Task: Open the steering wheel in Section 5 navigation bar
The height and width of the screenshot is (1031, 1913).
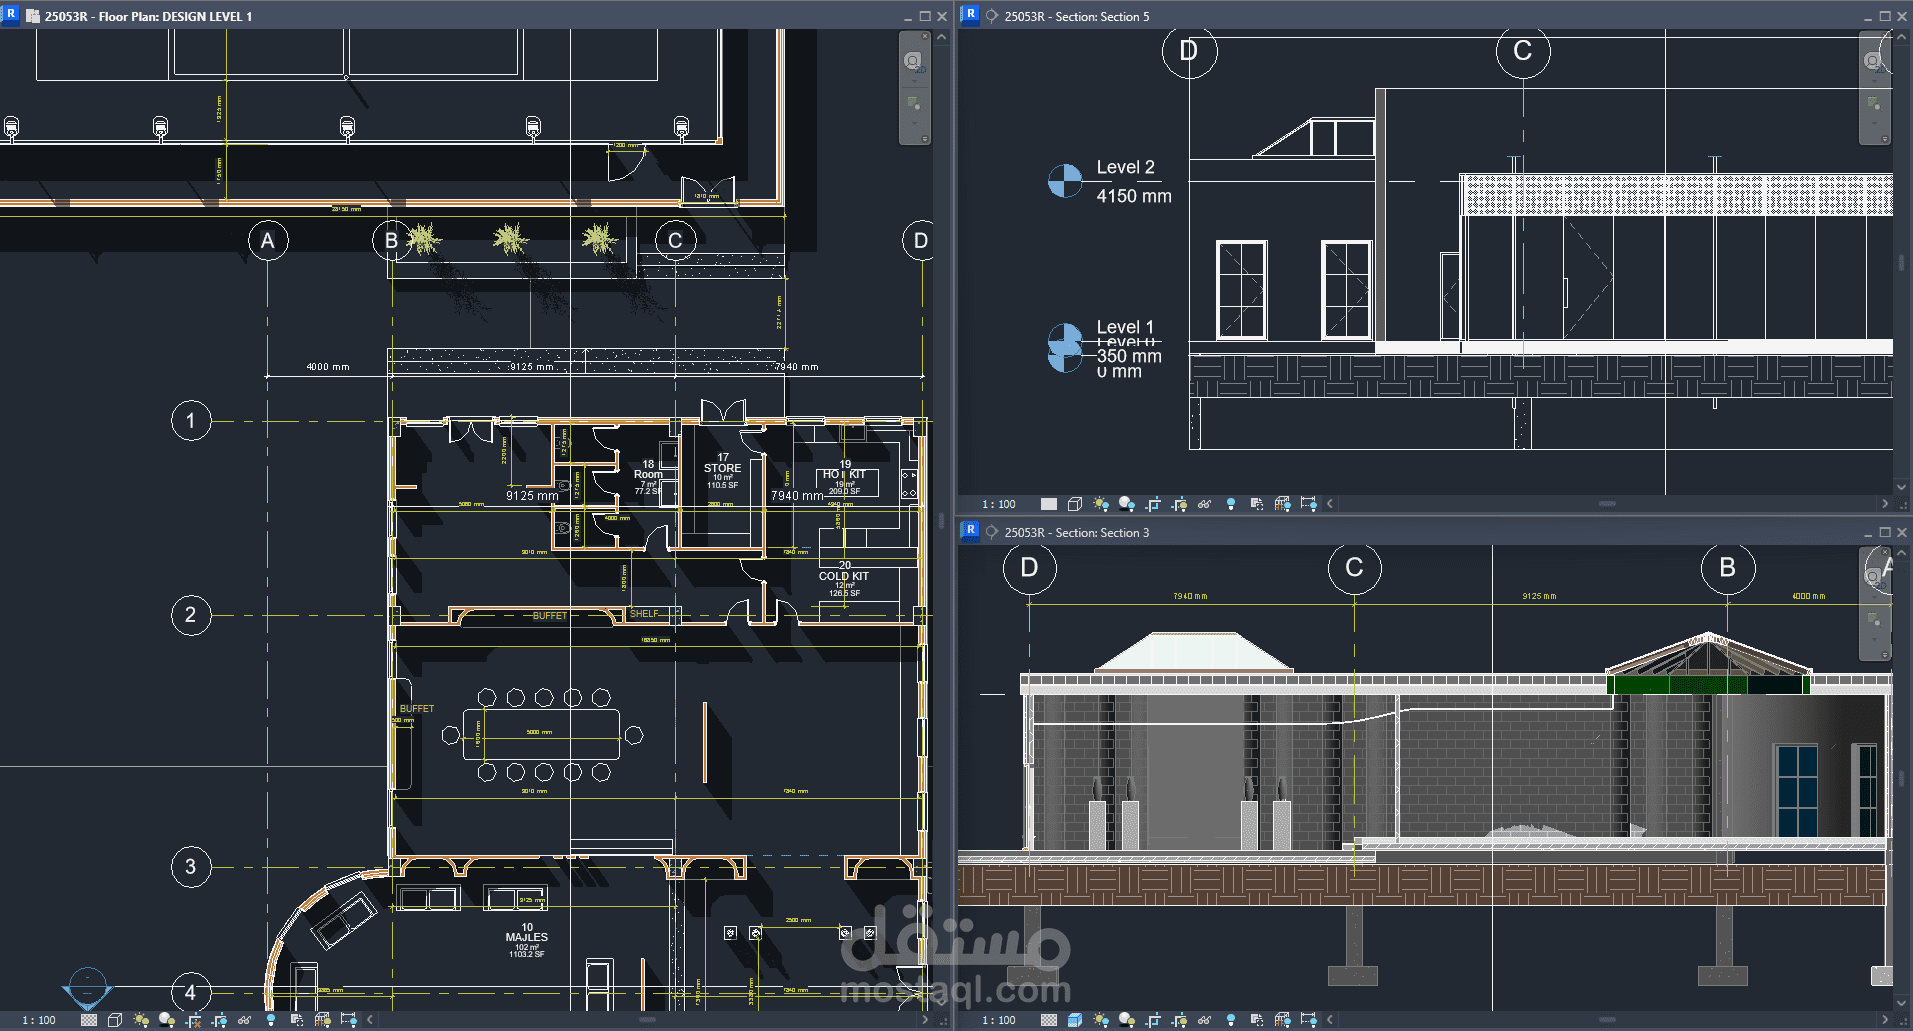Action: tap(1873, 61)
